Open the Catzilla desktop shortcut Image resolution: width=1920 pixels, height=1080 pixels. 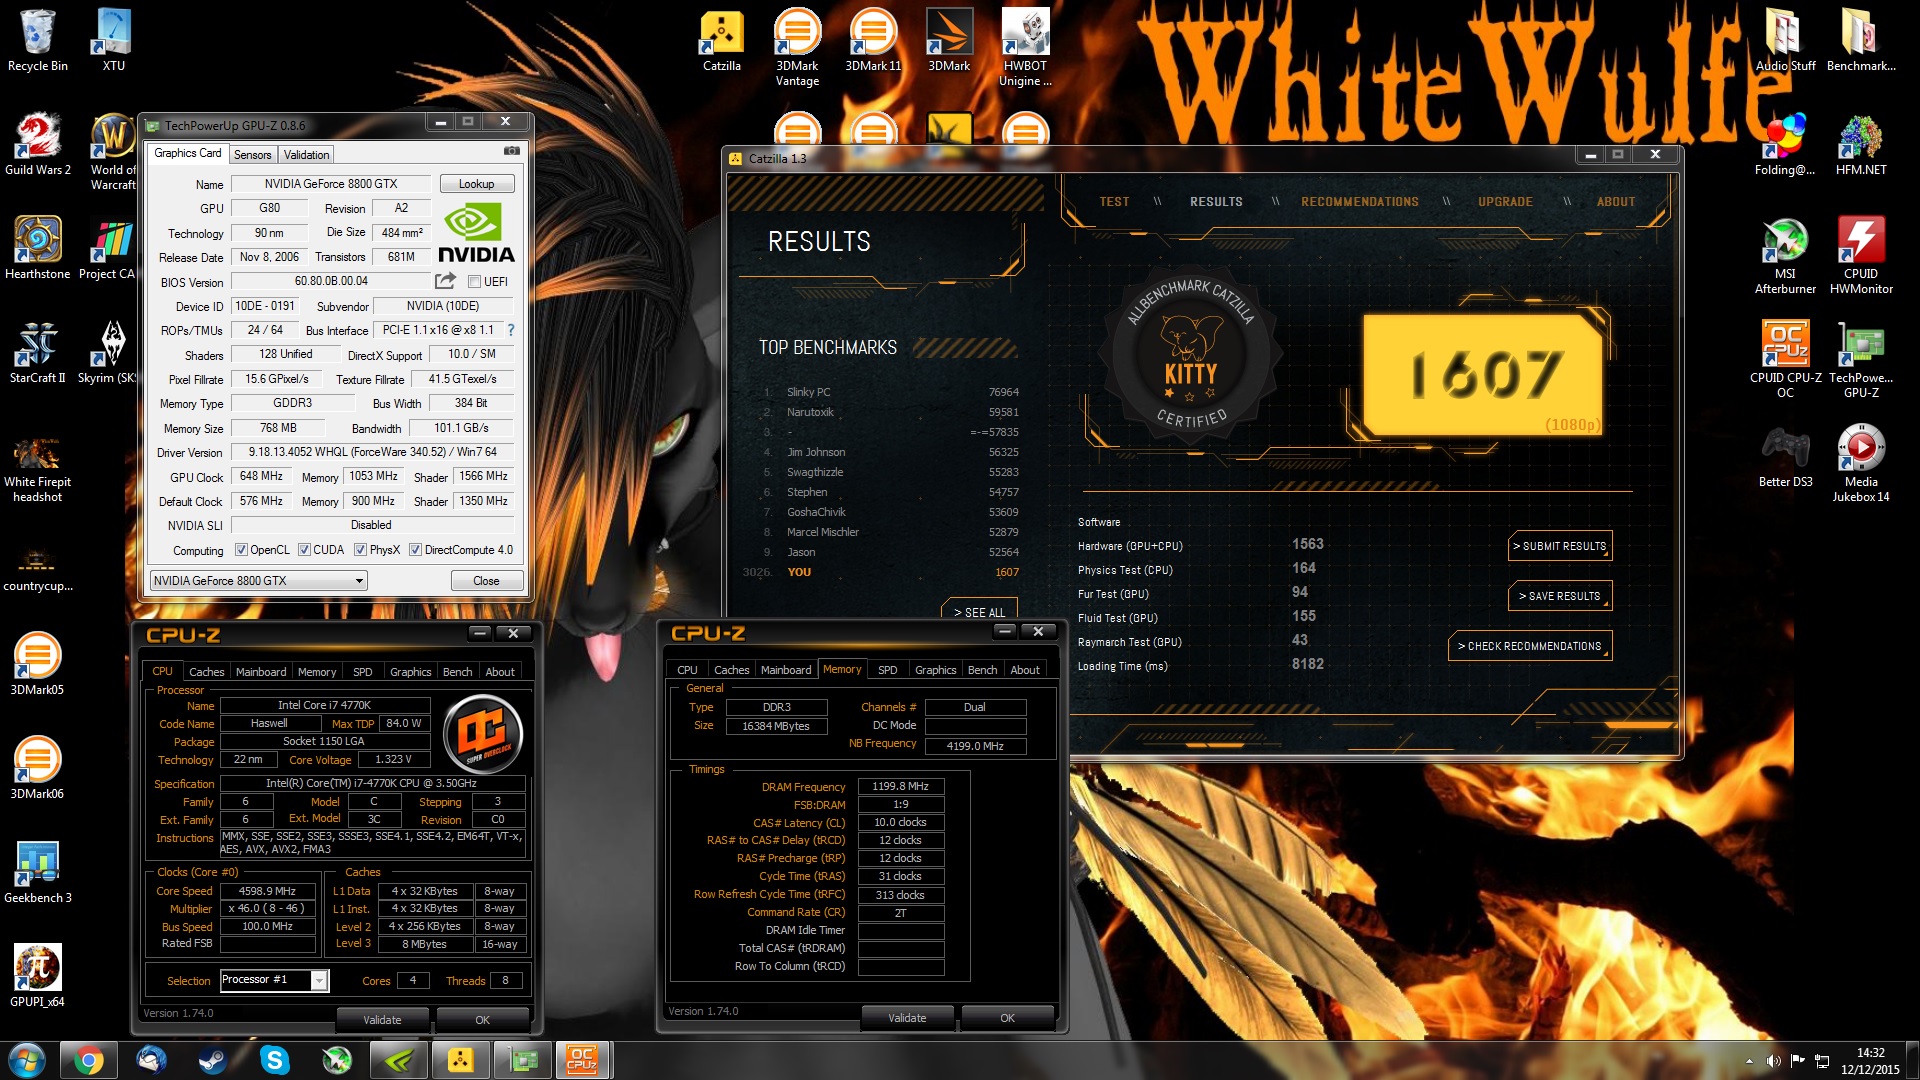721,41
